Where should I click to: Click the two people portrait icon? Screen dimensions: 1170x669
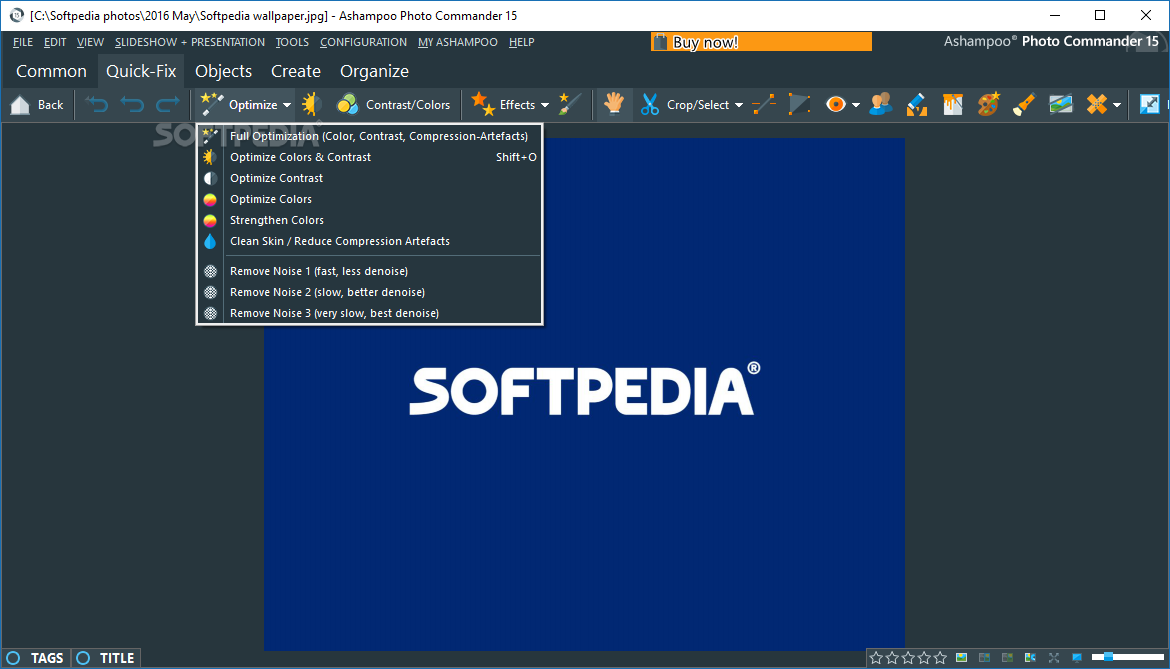881,104
